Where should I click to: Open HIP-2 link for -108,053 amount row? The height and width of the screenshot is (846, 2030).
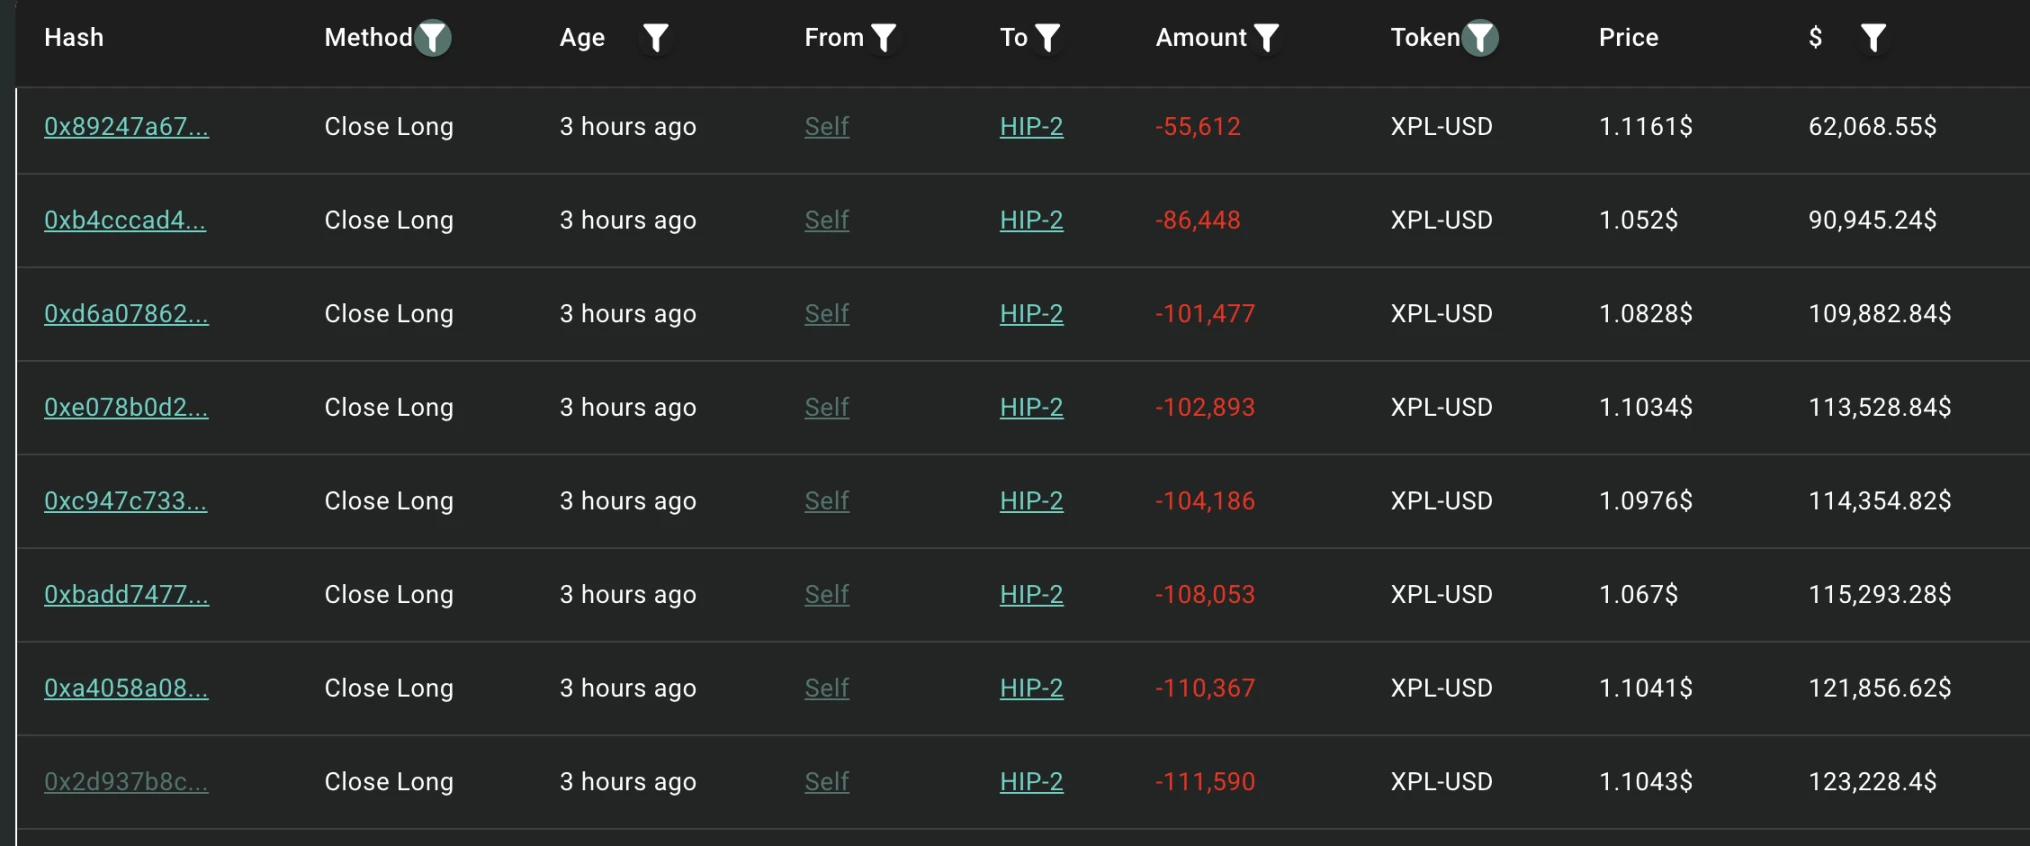tap(1031, 595)
